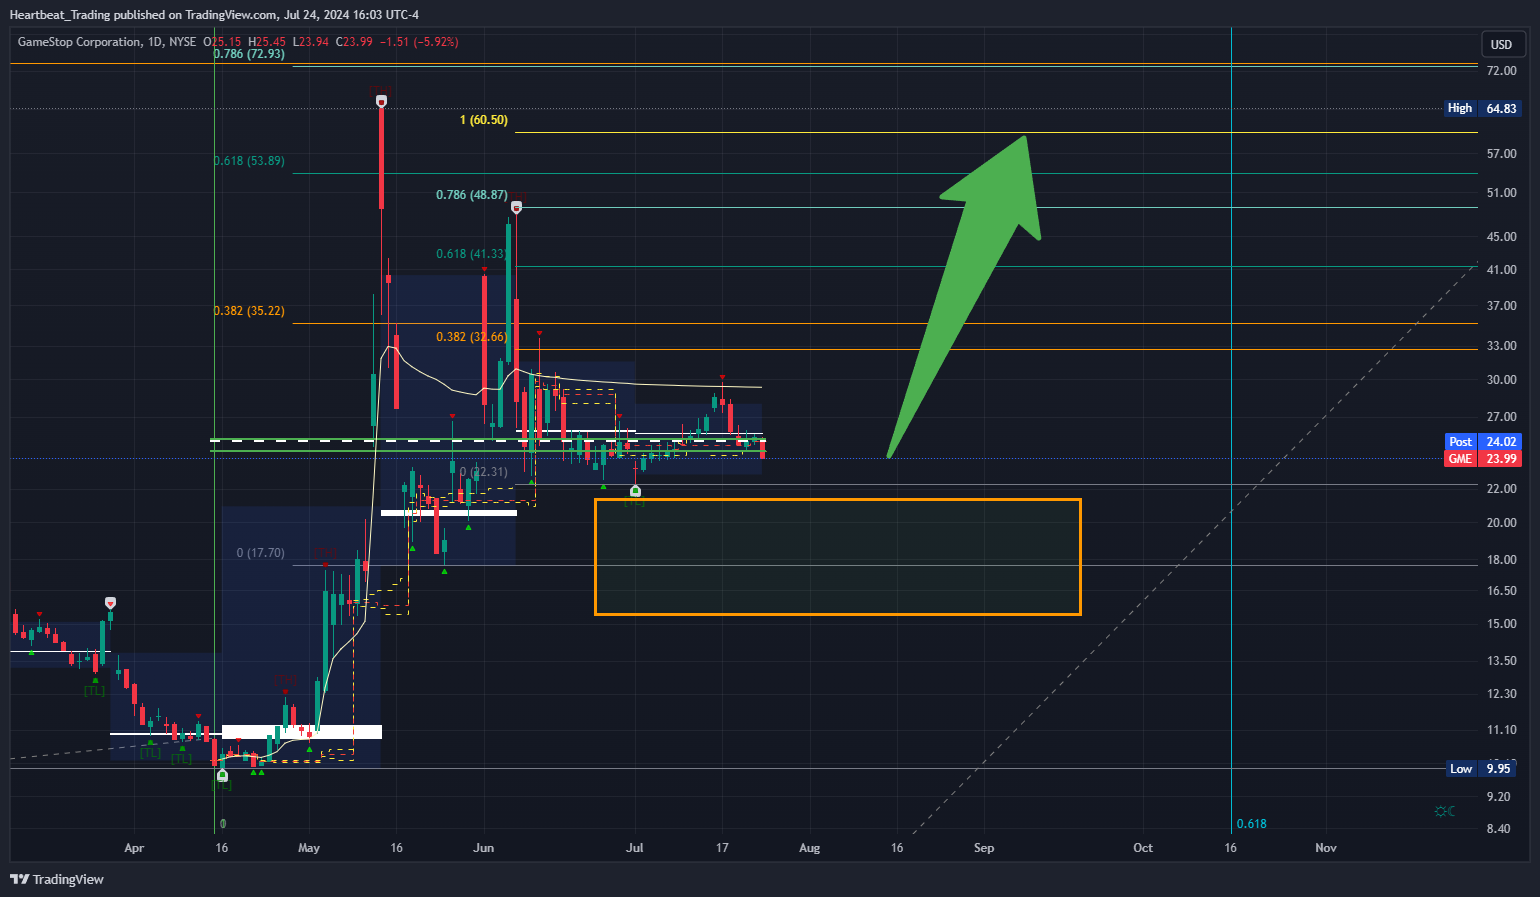
Task: Click the Fibonacci label 0.382 (35.22)
Action: [250, 311]
